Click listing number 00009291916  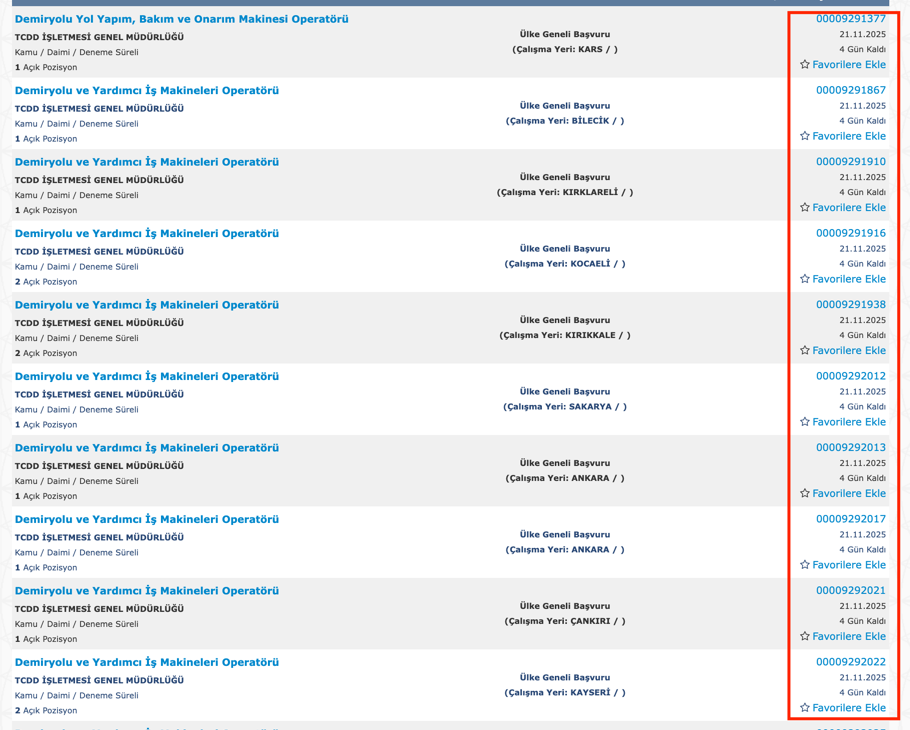[850, 233]
